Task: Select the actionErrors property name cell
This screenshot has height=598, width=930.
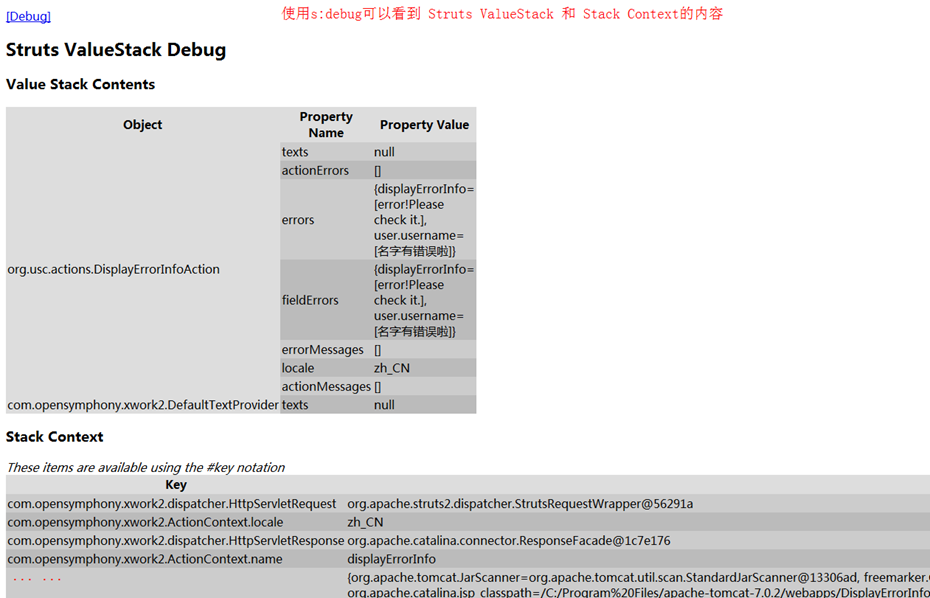Action: click(326, 170)
